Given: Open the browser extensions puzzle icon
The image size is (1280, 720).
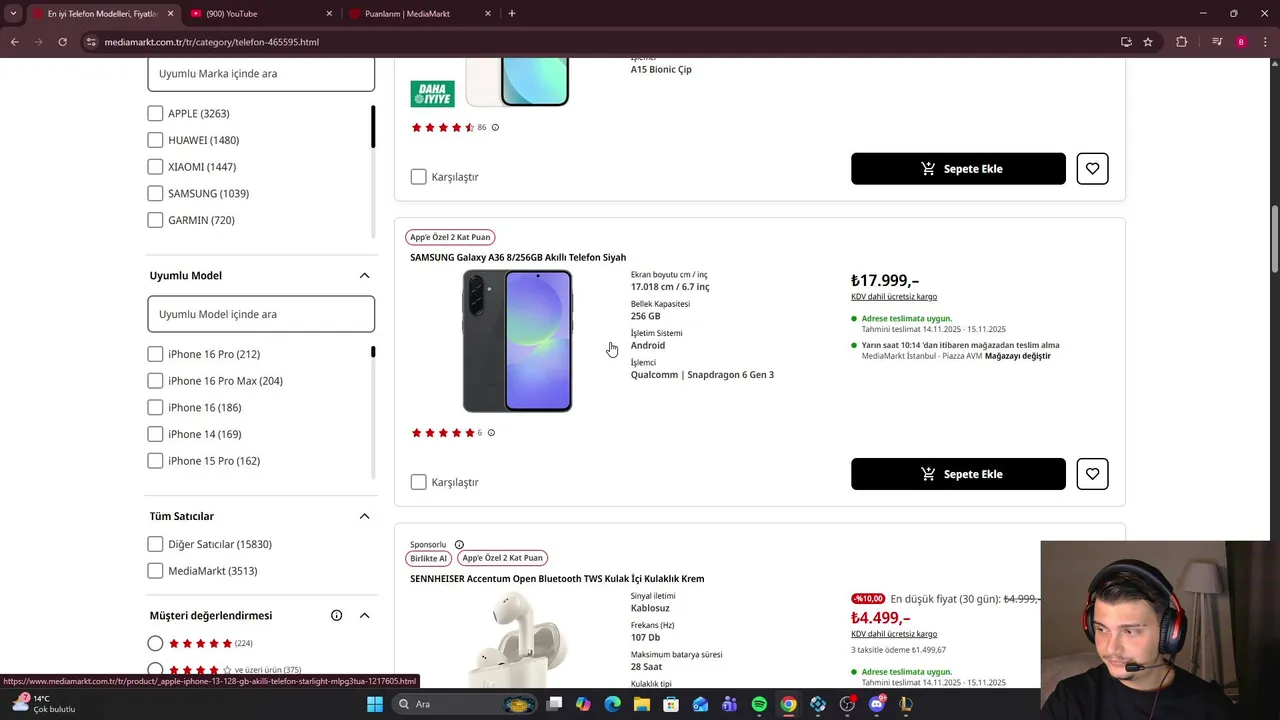Looking at the screenshot, I should click(x=1182, y=42).
